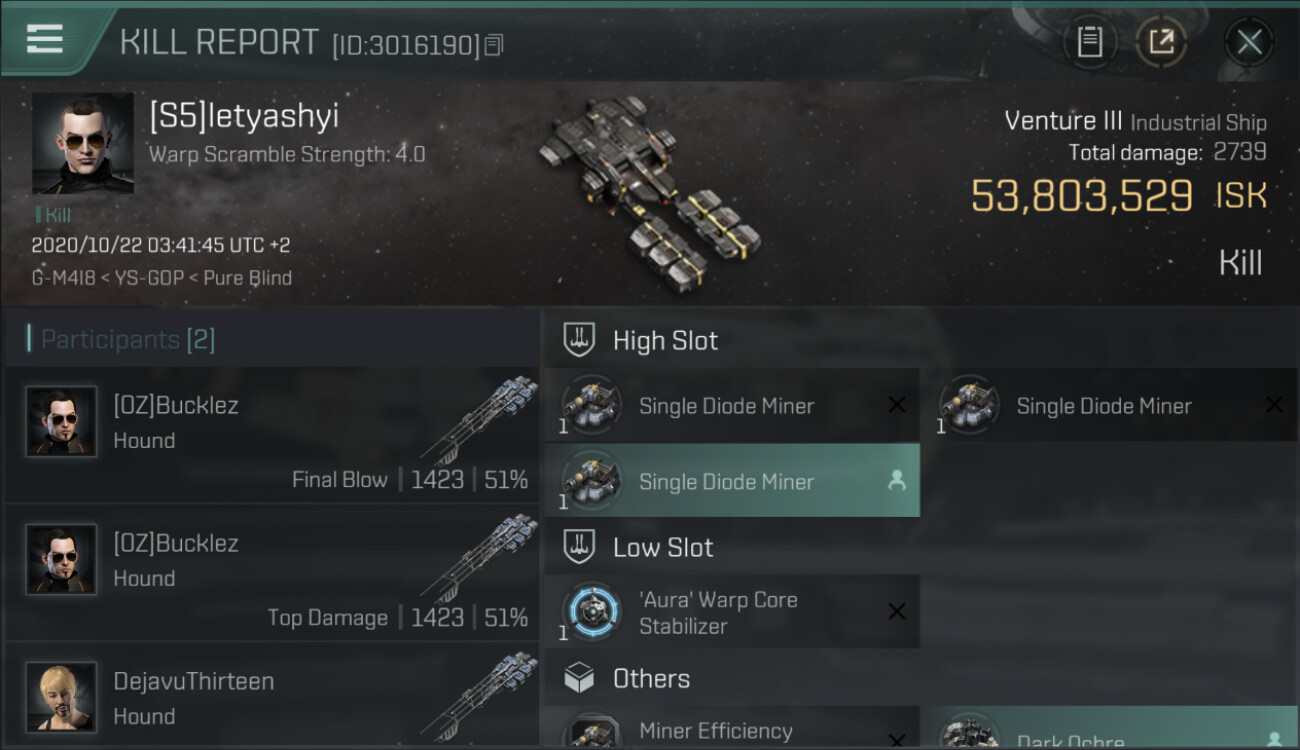Screen dimensions: 1300x750
Task: Click the X mark on Warp Core Stabilizer
Action: pyautogui.click(x=897, y=612)
